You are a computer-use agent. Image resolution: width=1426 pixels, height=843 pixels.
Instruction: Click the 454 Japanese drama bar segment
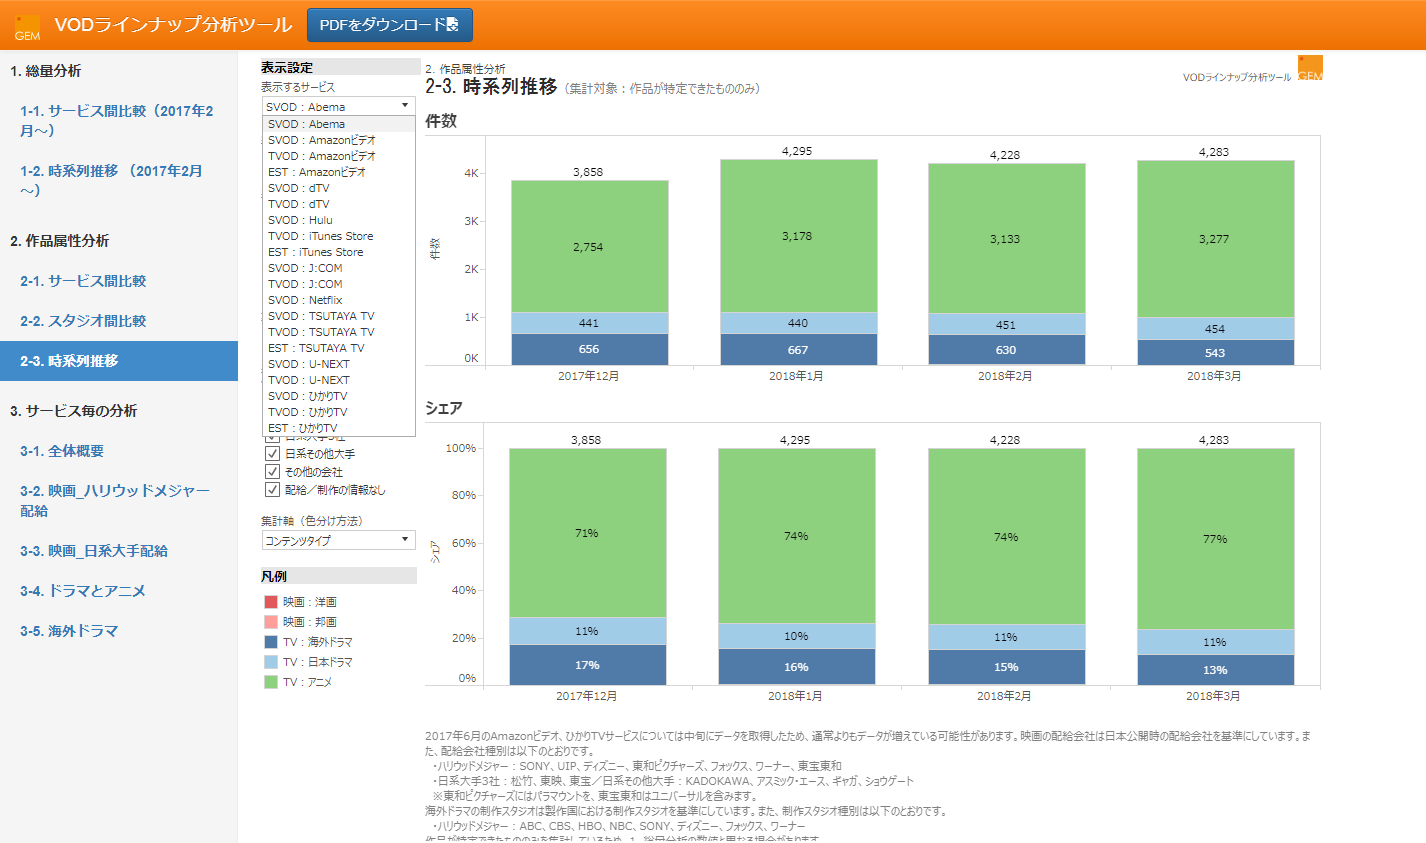pyautogui.click(x=1215, y=329)
